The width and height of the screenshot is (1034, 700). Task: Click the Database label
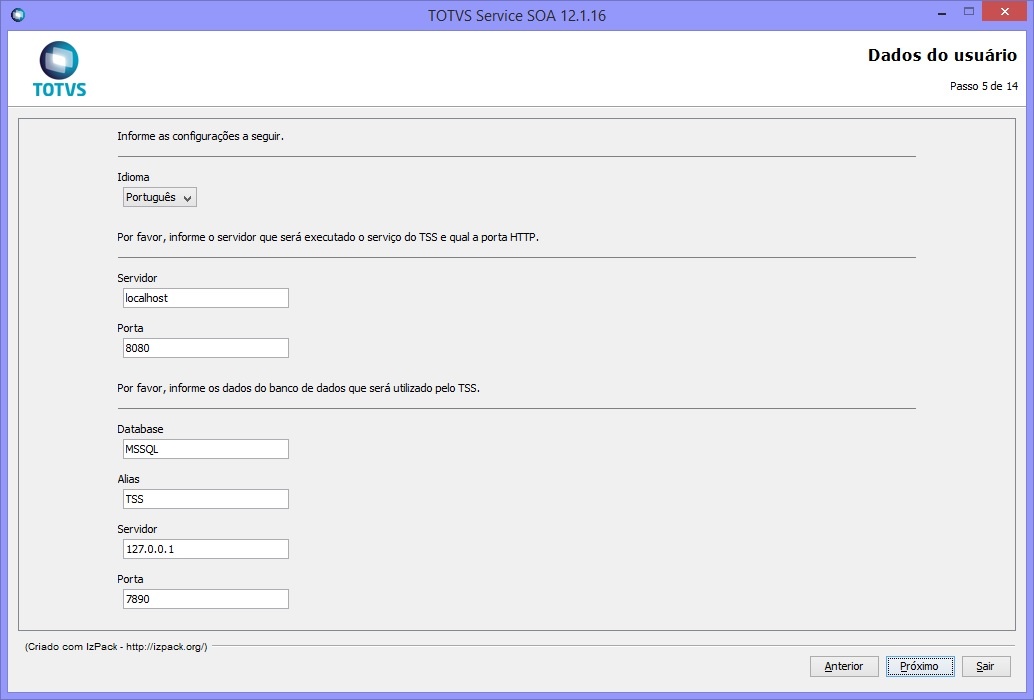point(140,429)
